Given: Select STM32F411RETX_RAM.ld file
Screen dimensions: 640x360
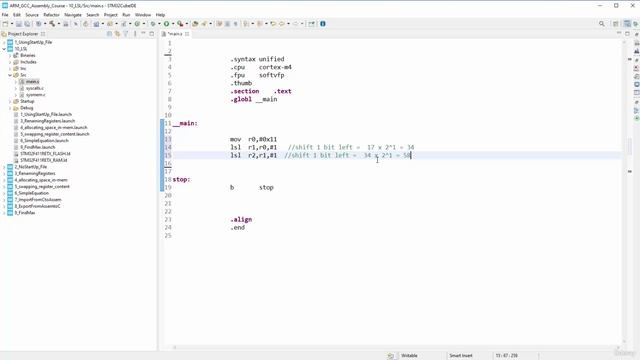Looking at the screenshot, I should [x=44, y=160].
